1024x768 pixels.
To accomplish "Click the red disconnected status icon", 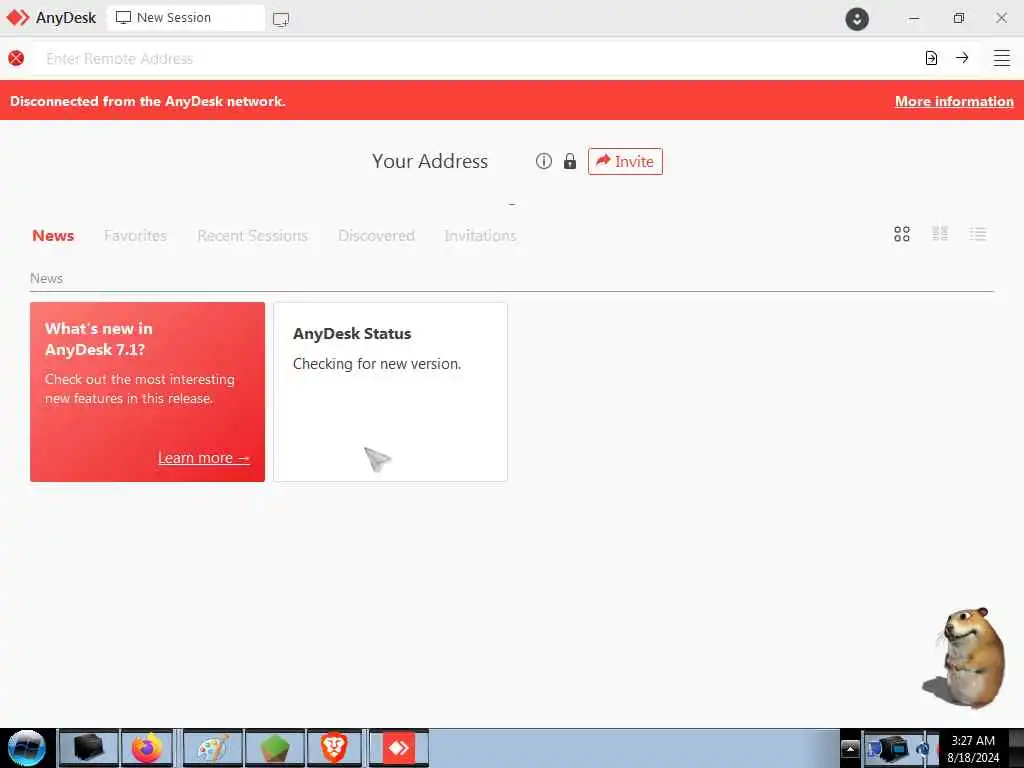I will [x=16, y=58].
